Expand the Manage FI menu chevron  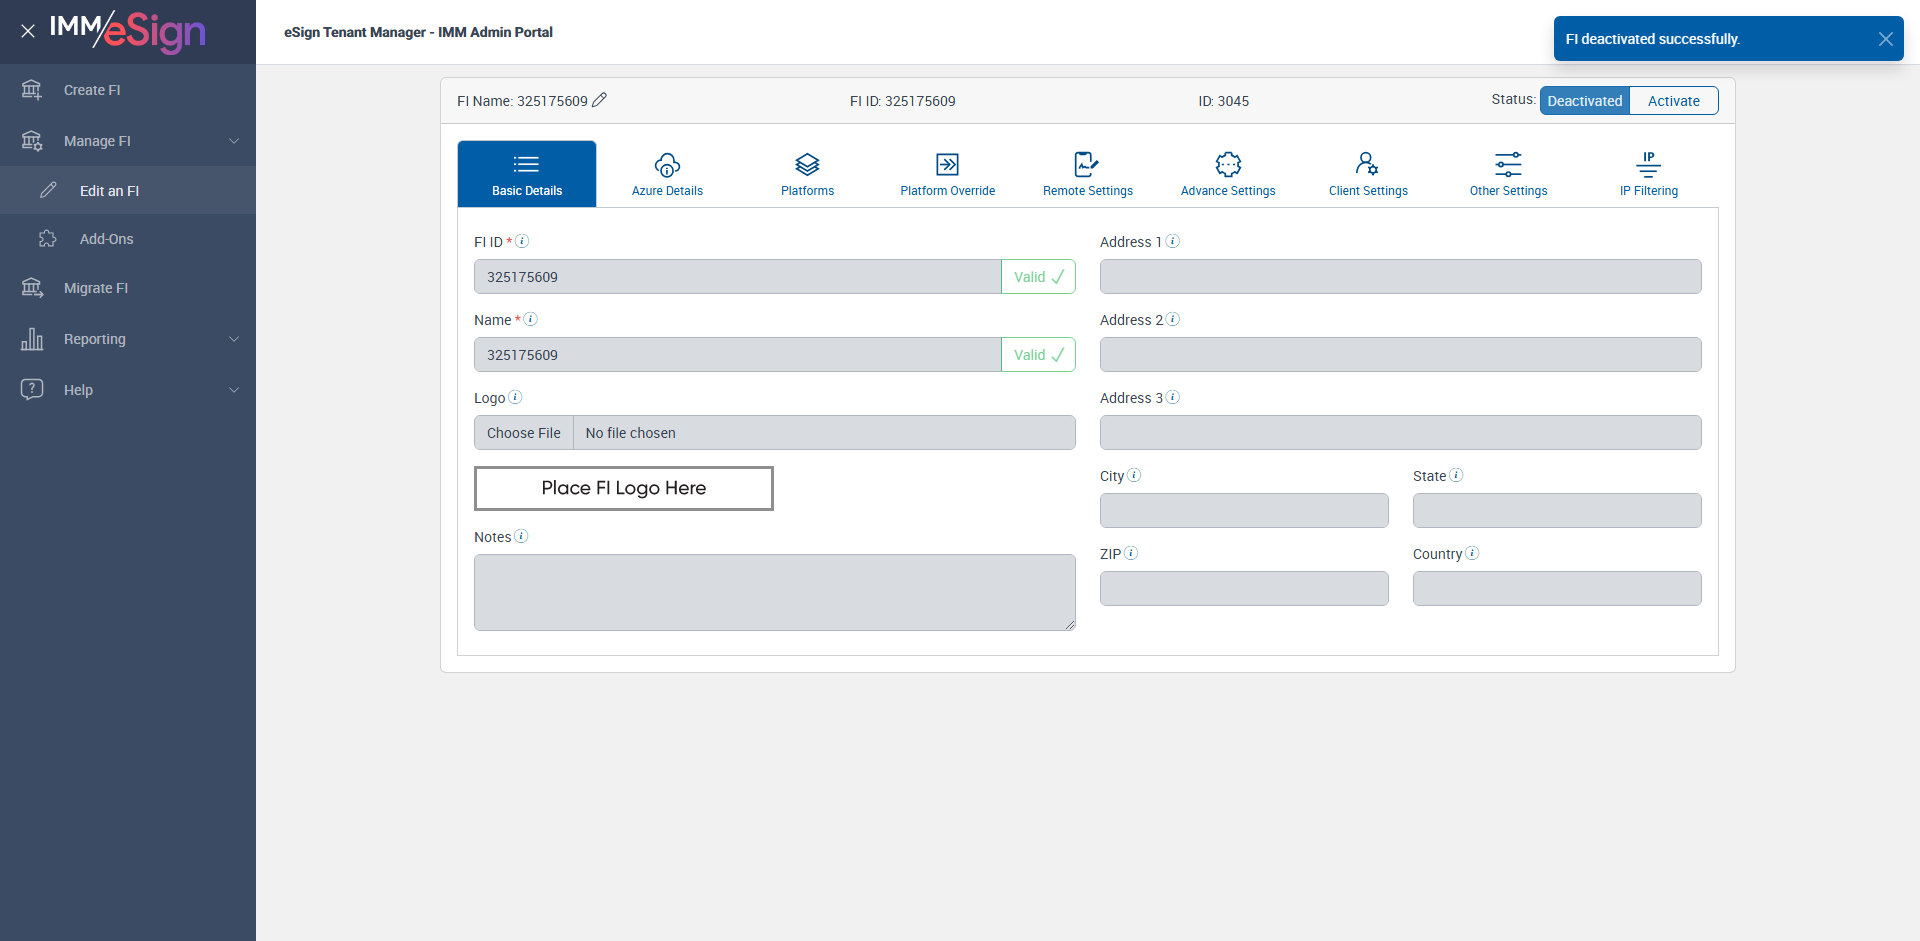pyautogui.click(x=234, y=141)
